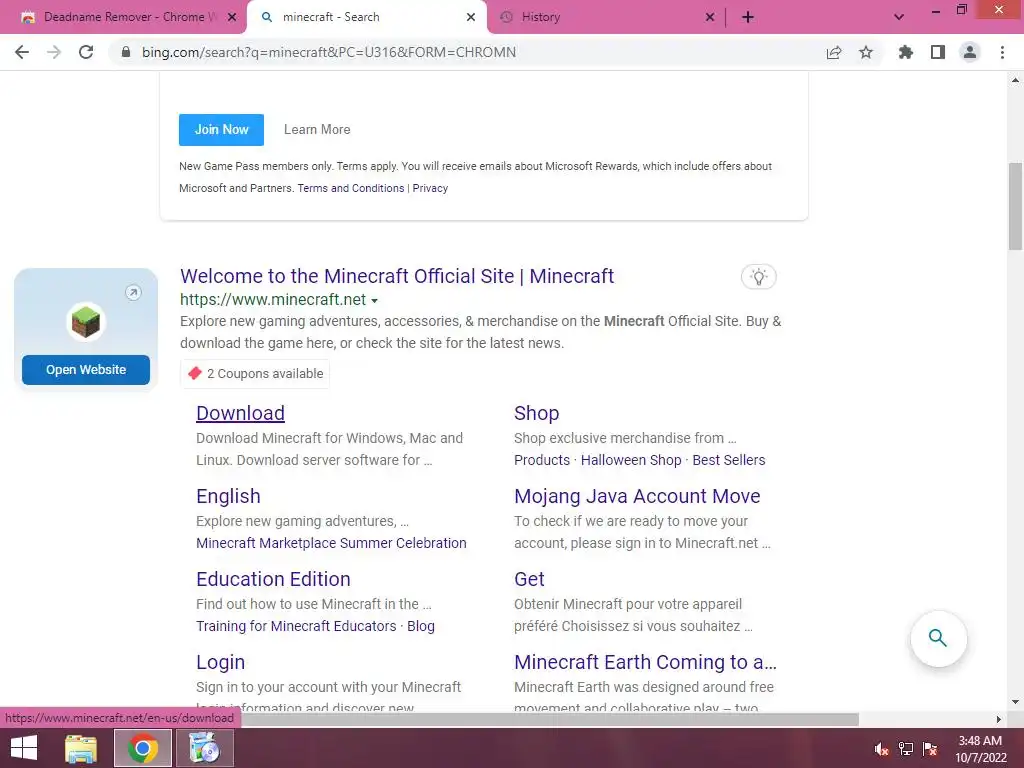Viewport: 1024px width, 768px height.
Task: Close the History tab
Action: click(x=710, y=17)
